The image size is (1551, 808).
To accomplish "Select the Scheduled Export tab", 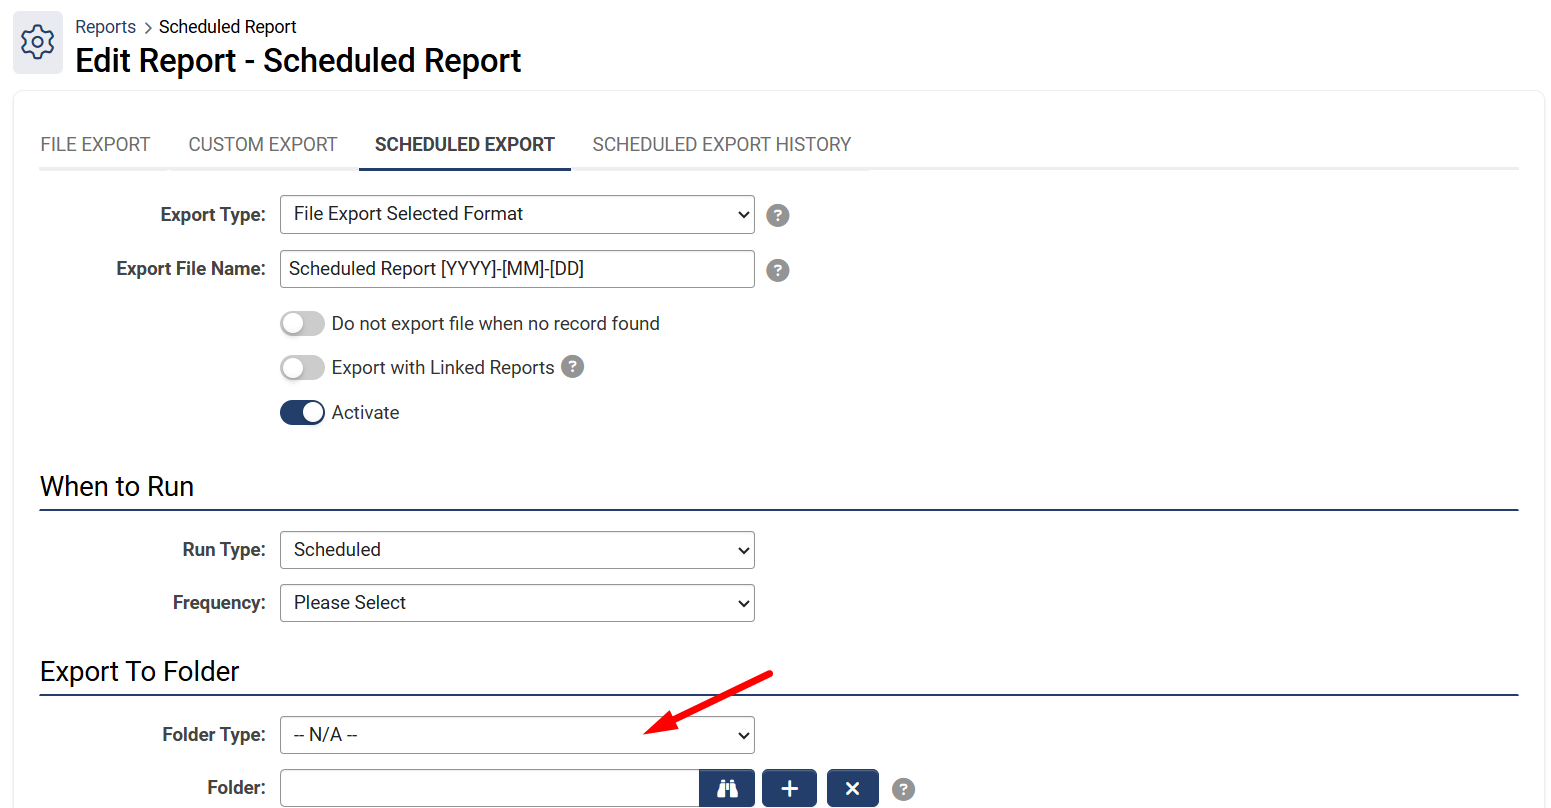I will point(465,145).
